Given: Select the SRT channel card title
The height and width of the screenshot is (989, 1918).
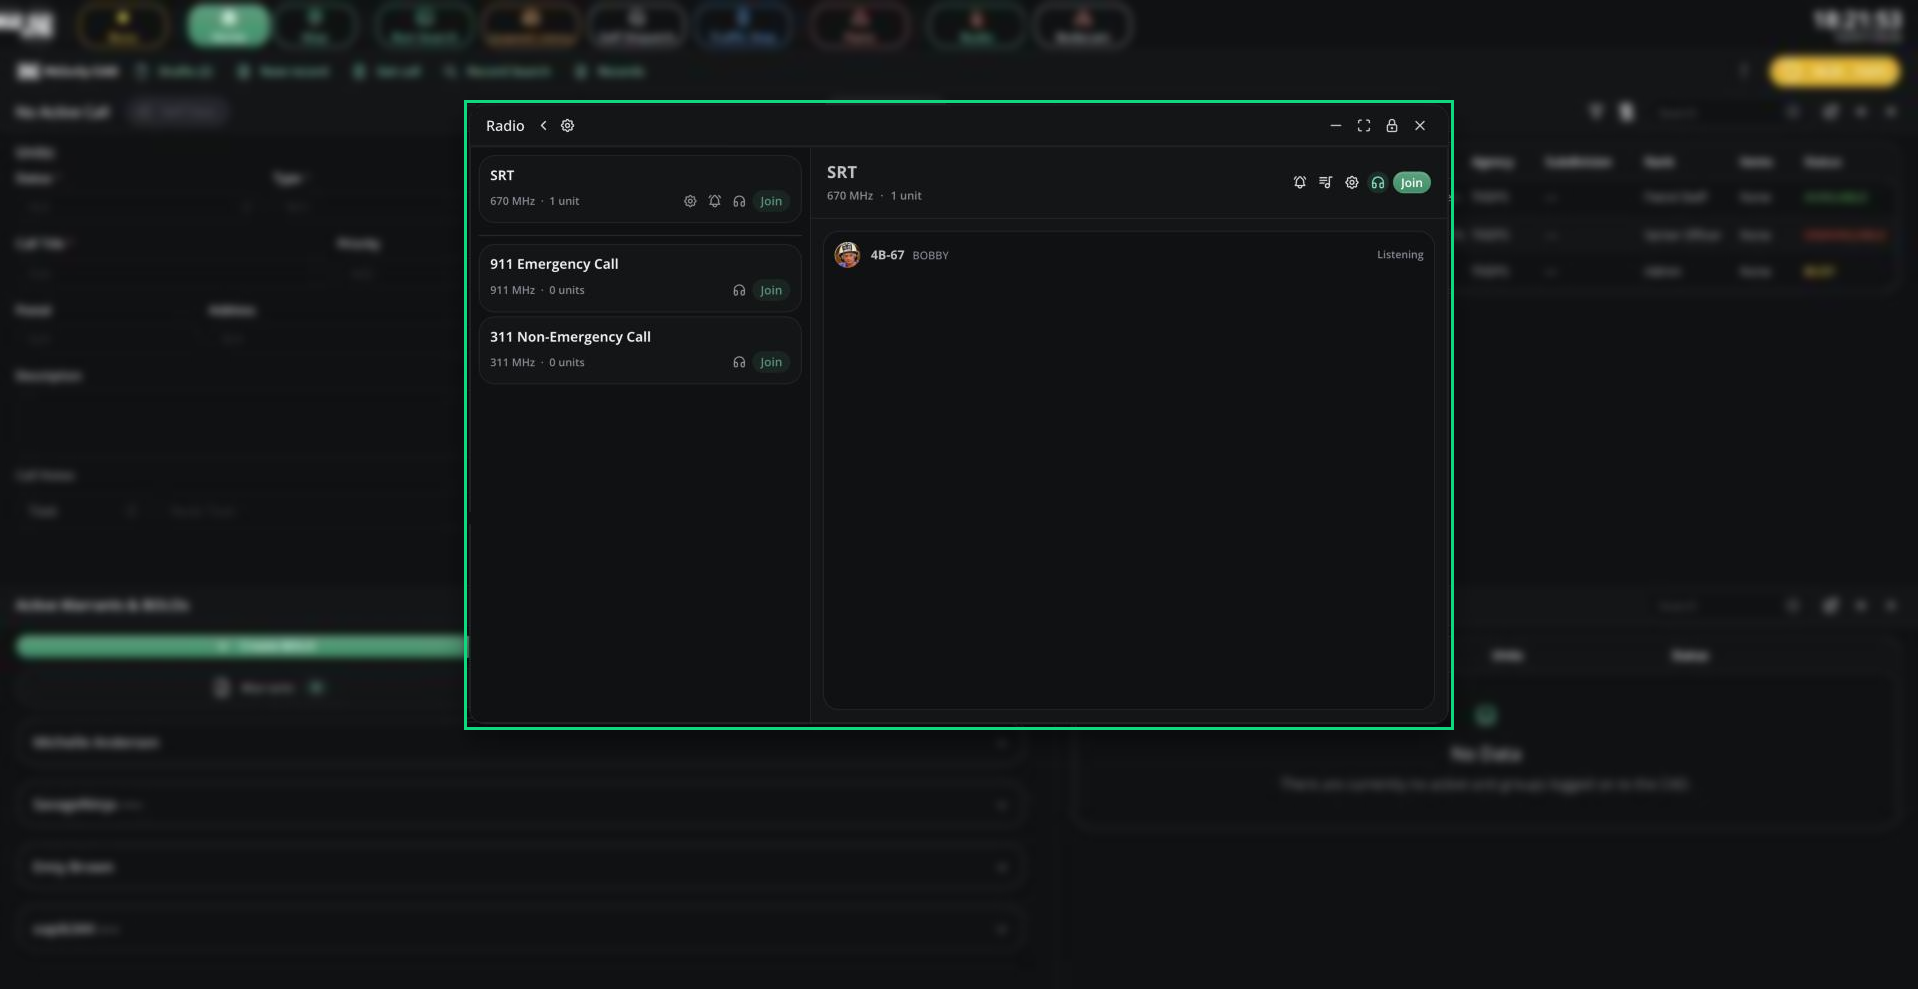Looking at the screenshot, I should tap(502, 175).
